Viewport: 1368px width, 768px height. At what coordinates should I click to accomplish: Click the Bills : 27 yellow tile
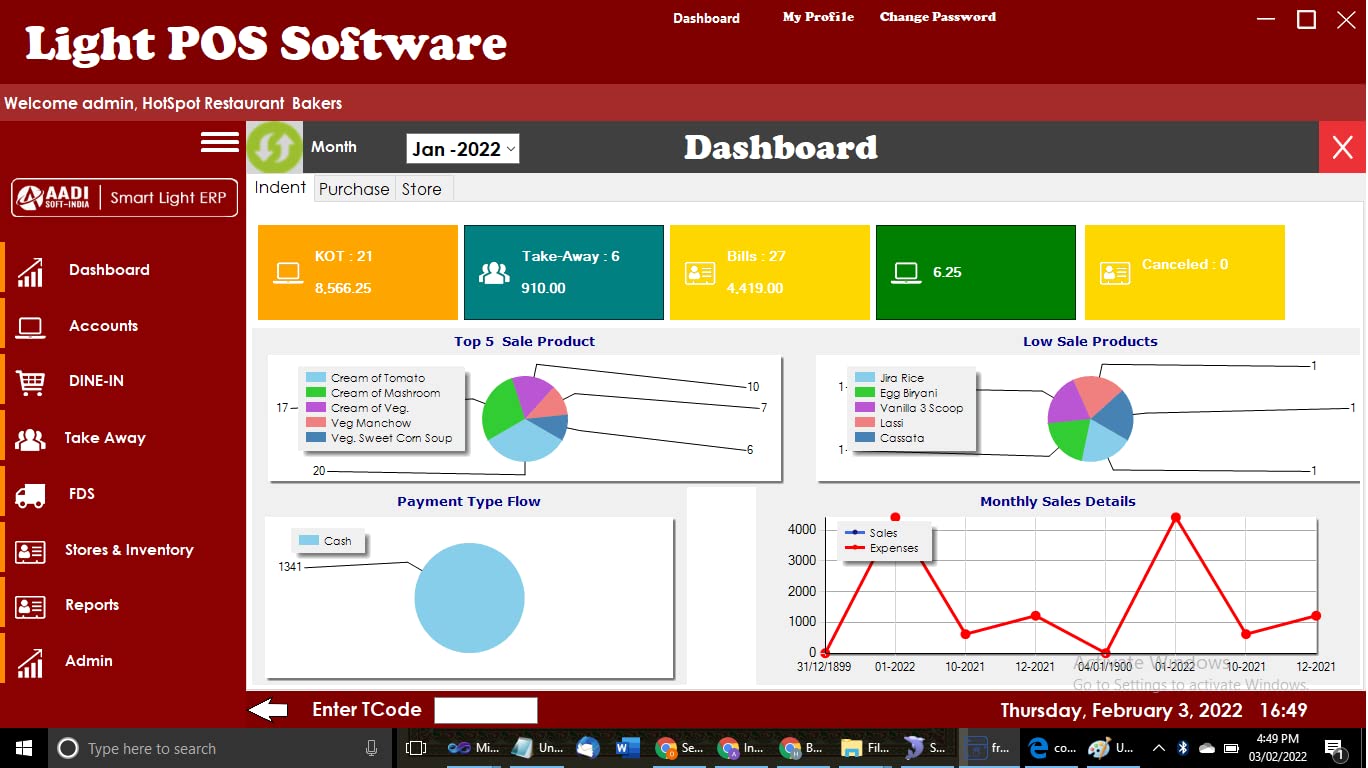(770, 272)
